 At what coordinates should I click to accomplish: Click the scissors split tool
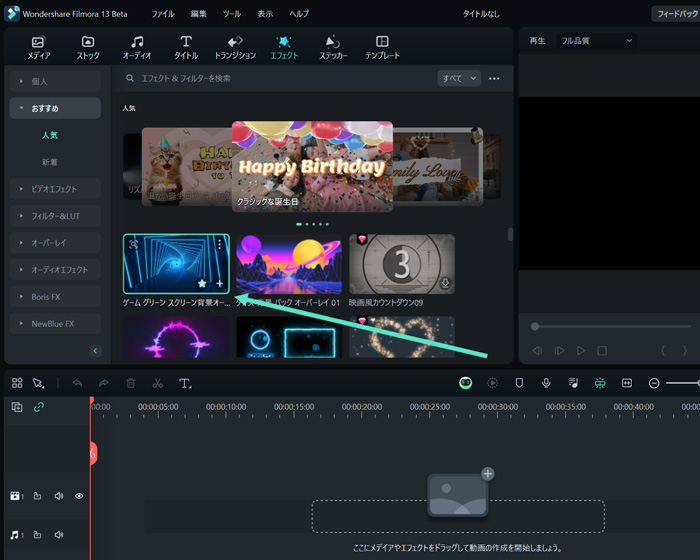[157, 383]
